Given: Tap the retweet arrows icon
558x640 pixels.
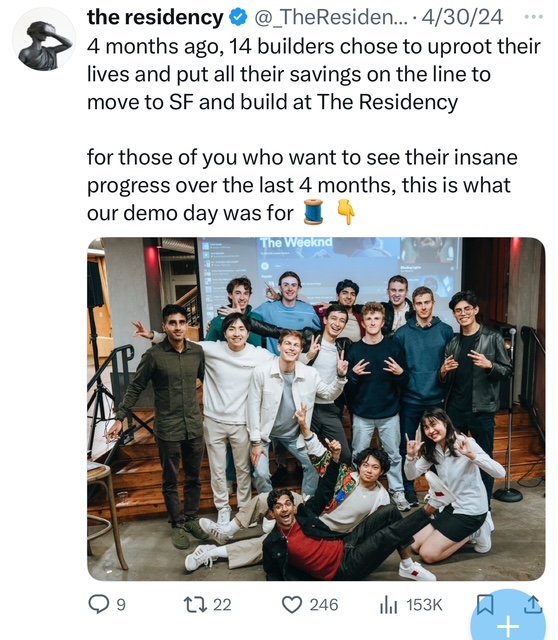Looking at the screenshot, I should tap(193, 604).
